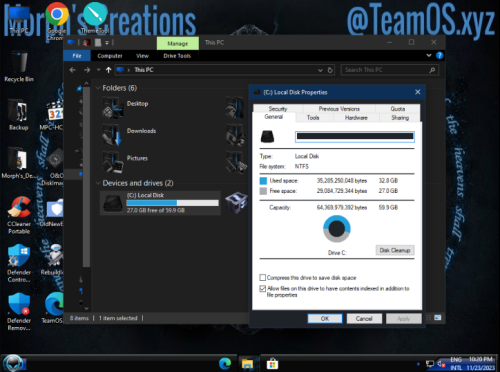This screenshot has height=372, width=500.
Task: Select the (C:) Local Disk drive entry
Action: [160, 203]
